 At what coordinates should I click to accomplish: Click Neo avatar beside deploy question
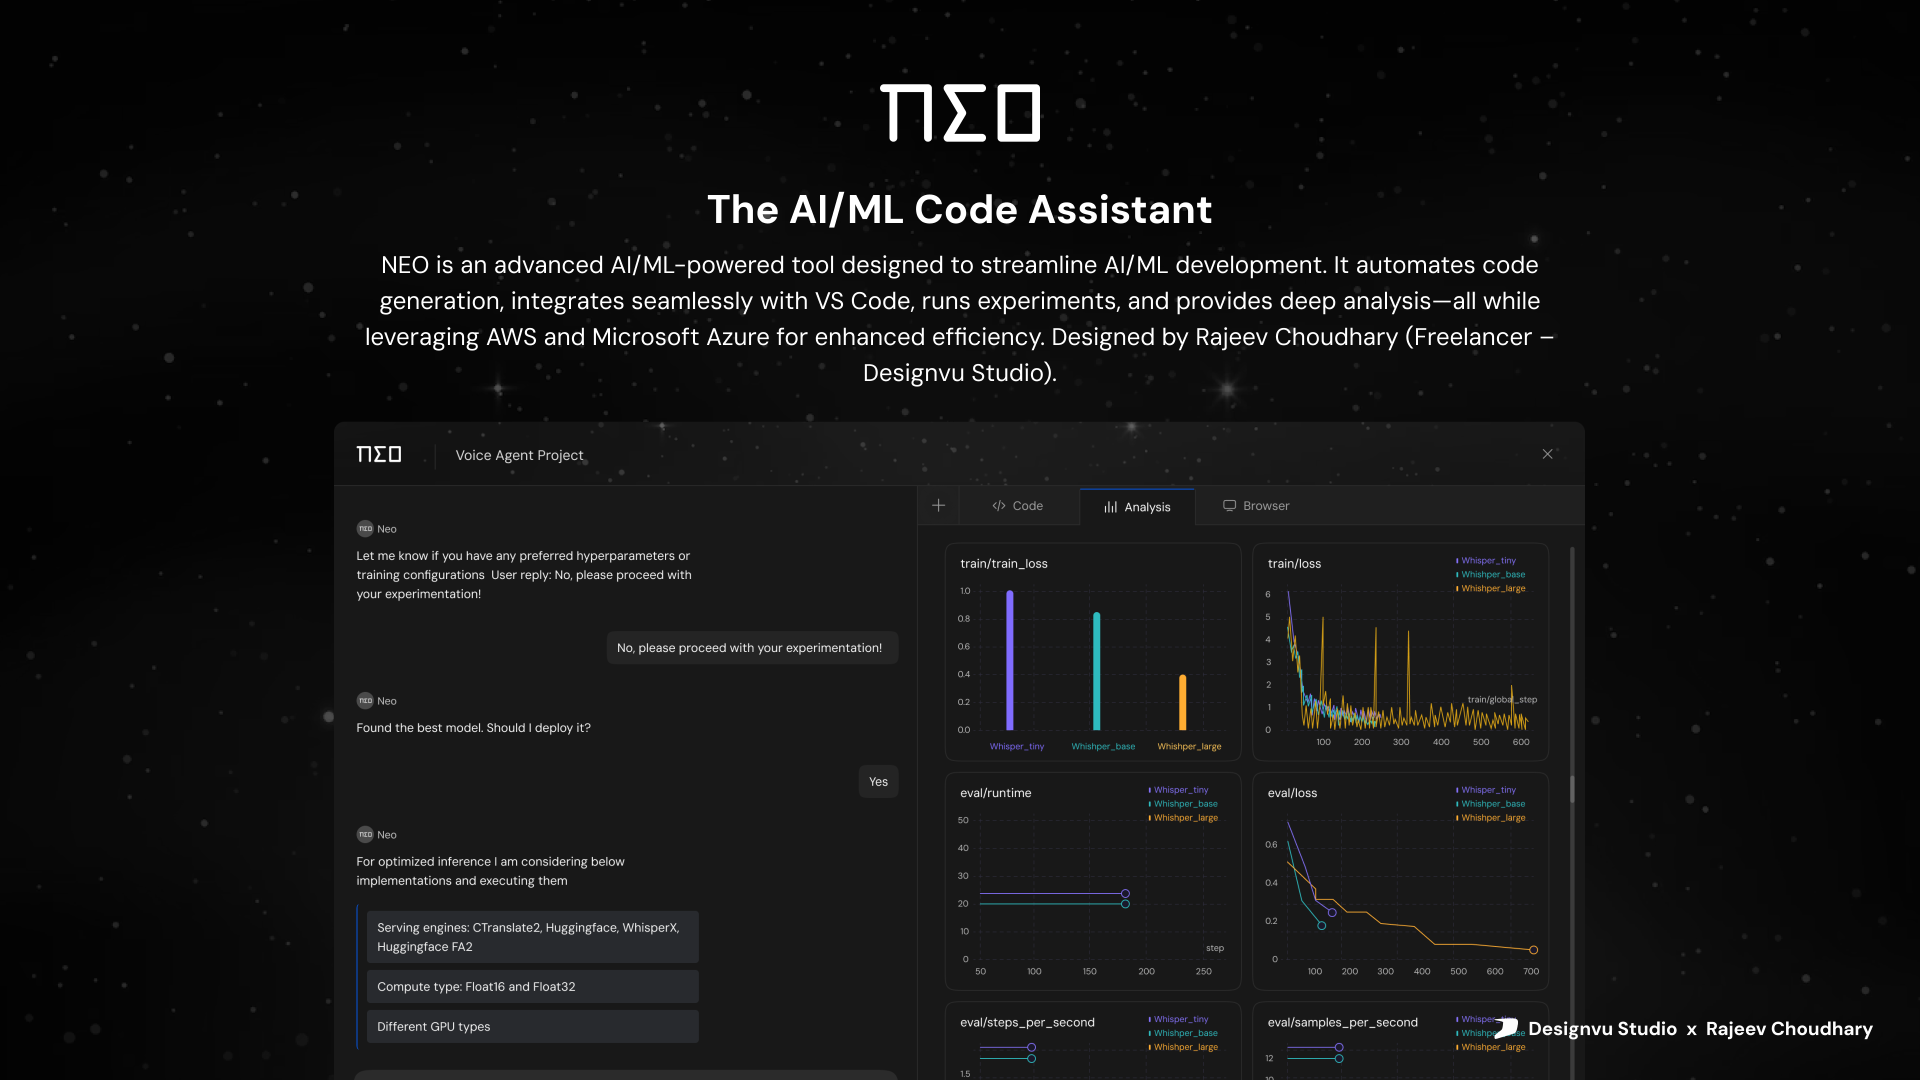pos(365,701)
